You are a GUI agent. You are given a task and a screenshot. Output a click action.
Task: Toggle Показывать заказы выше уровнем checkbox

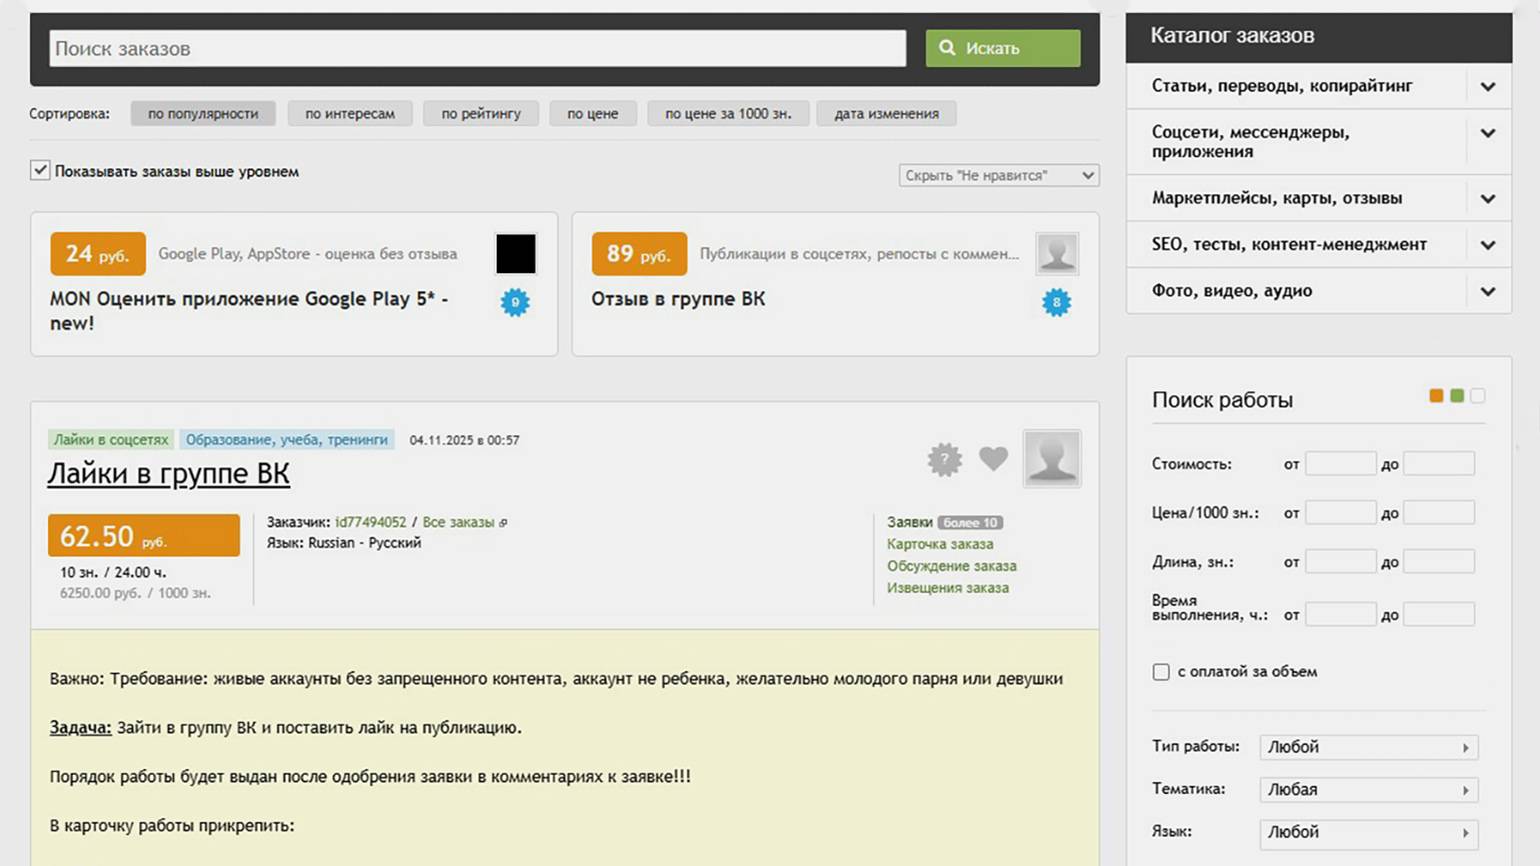40,171
